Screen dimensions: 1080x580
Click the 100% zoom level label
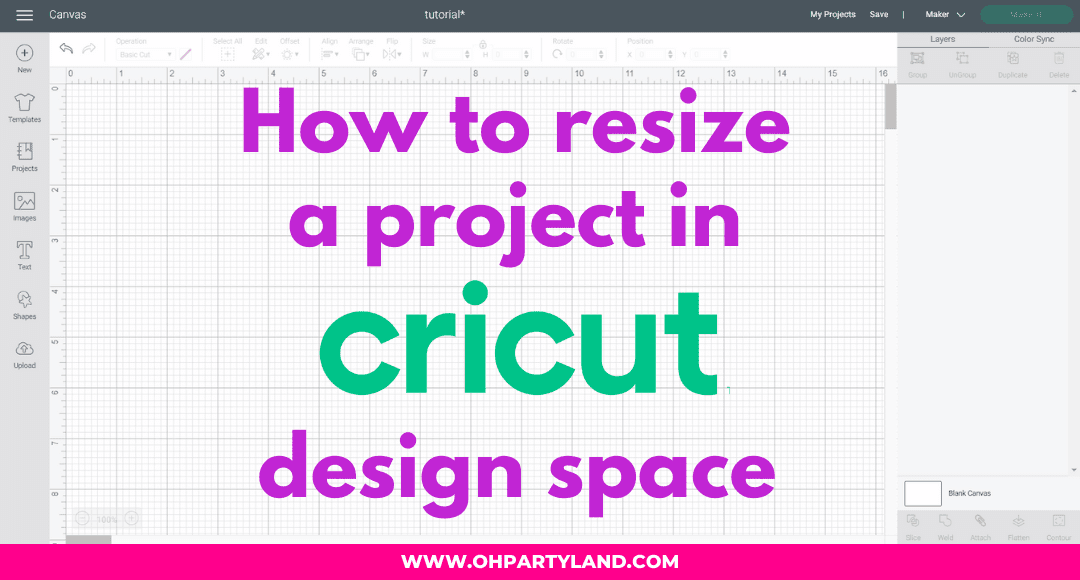pyautogui.click(x=107, y=519)
